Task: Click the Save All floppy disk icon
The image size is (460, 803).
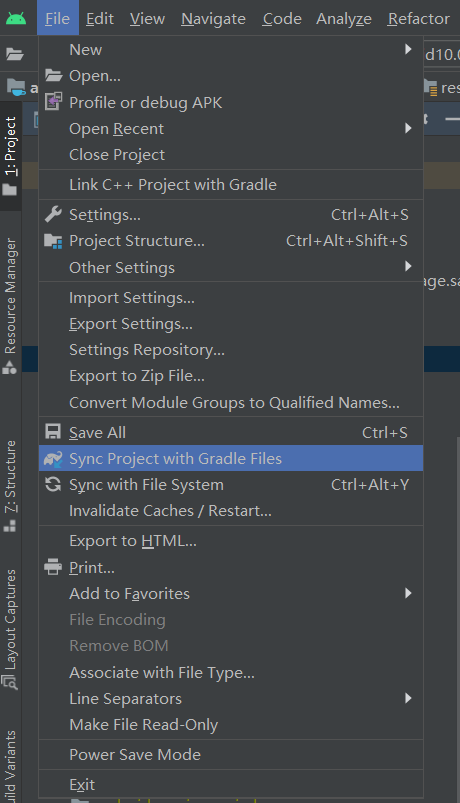Action: pos(53,432)
